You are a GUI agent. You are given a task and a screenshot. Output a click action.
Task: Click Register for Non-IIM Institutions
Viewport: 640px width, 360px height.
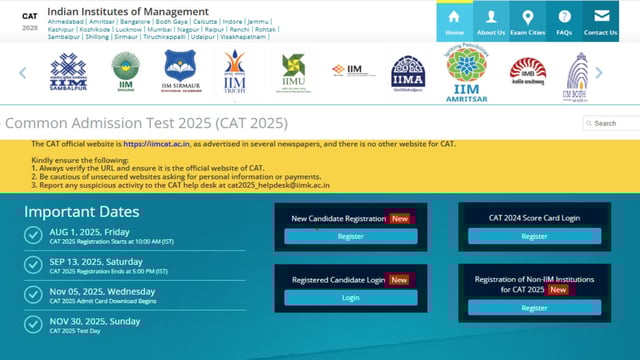(x=534, y=308)
